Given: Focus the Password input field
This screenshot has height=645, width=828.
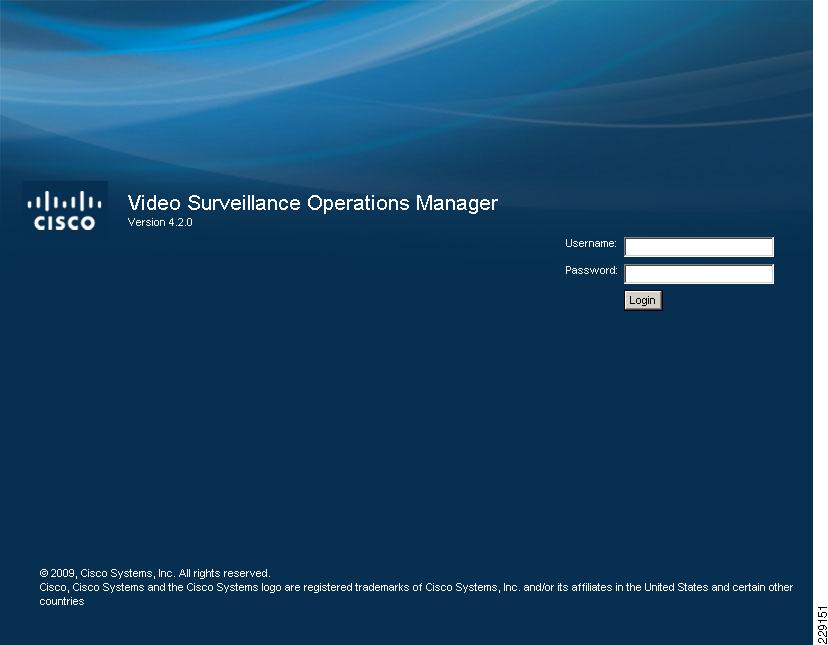Looking at the screenshot, I should pos(699,274).
